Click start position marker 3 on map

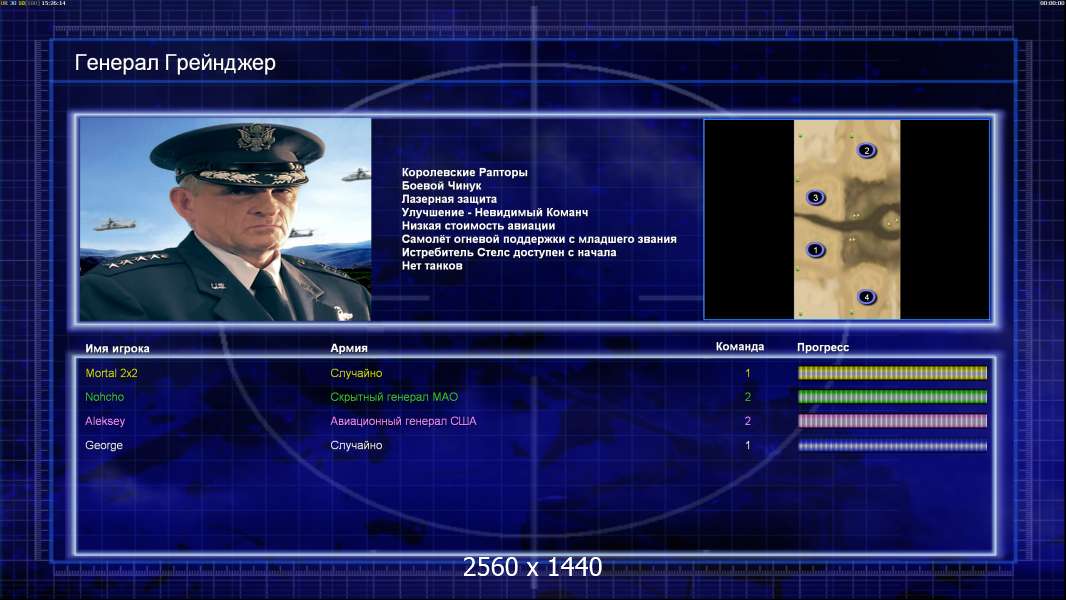(x=815, y=198)
